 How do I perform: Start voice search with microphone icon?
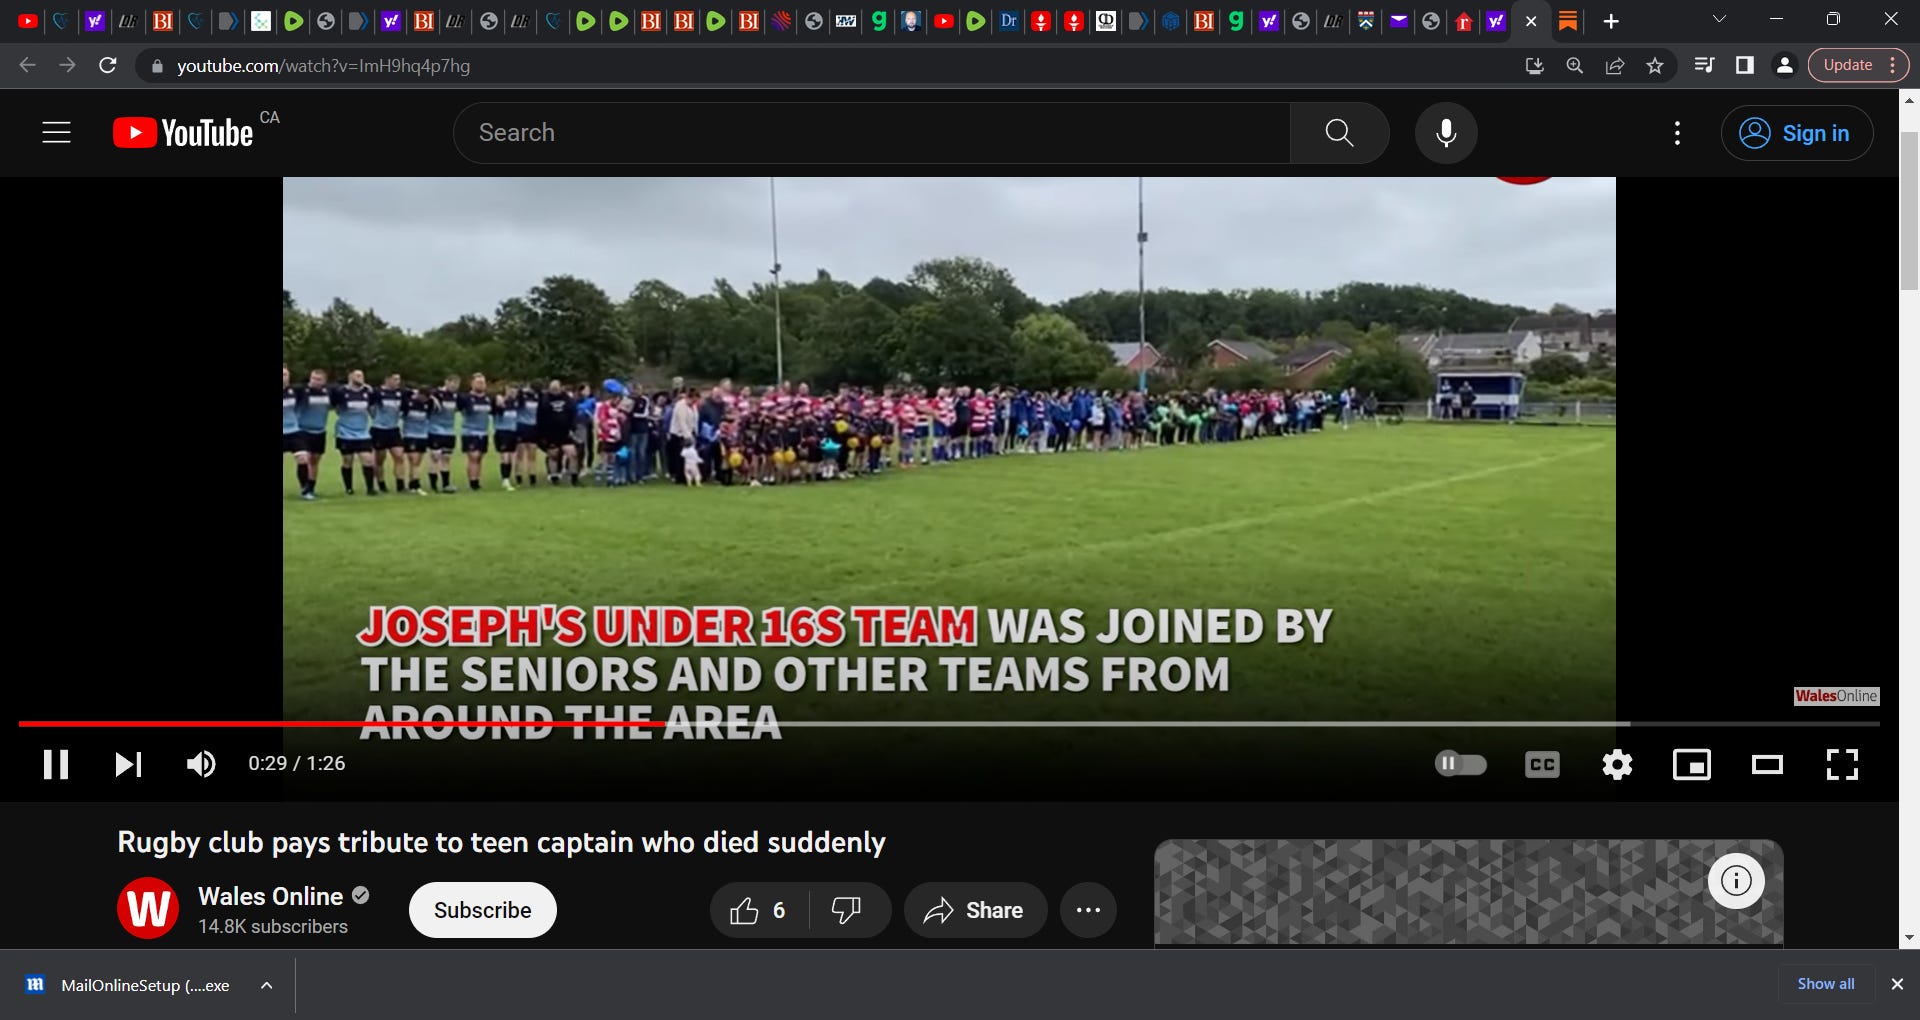click(1446, 133)
